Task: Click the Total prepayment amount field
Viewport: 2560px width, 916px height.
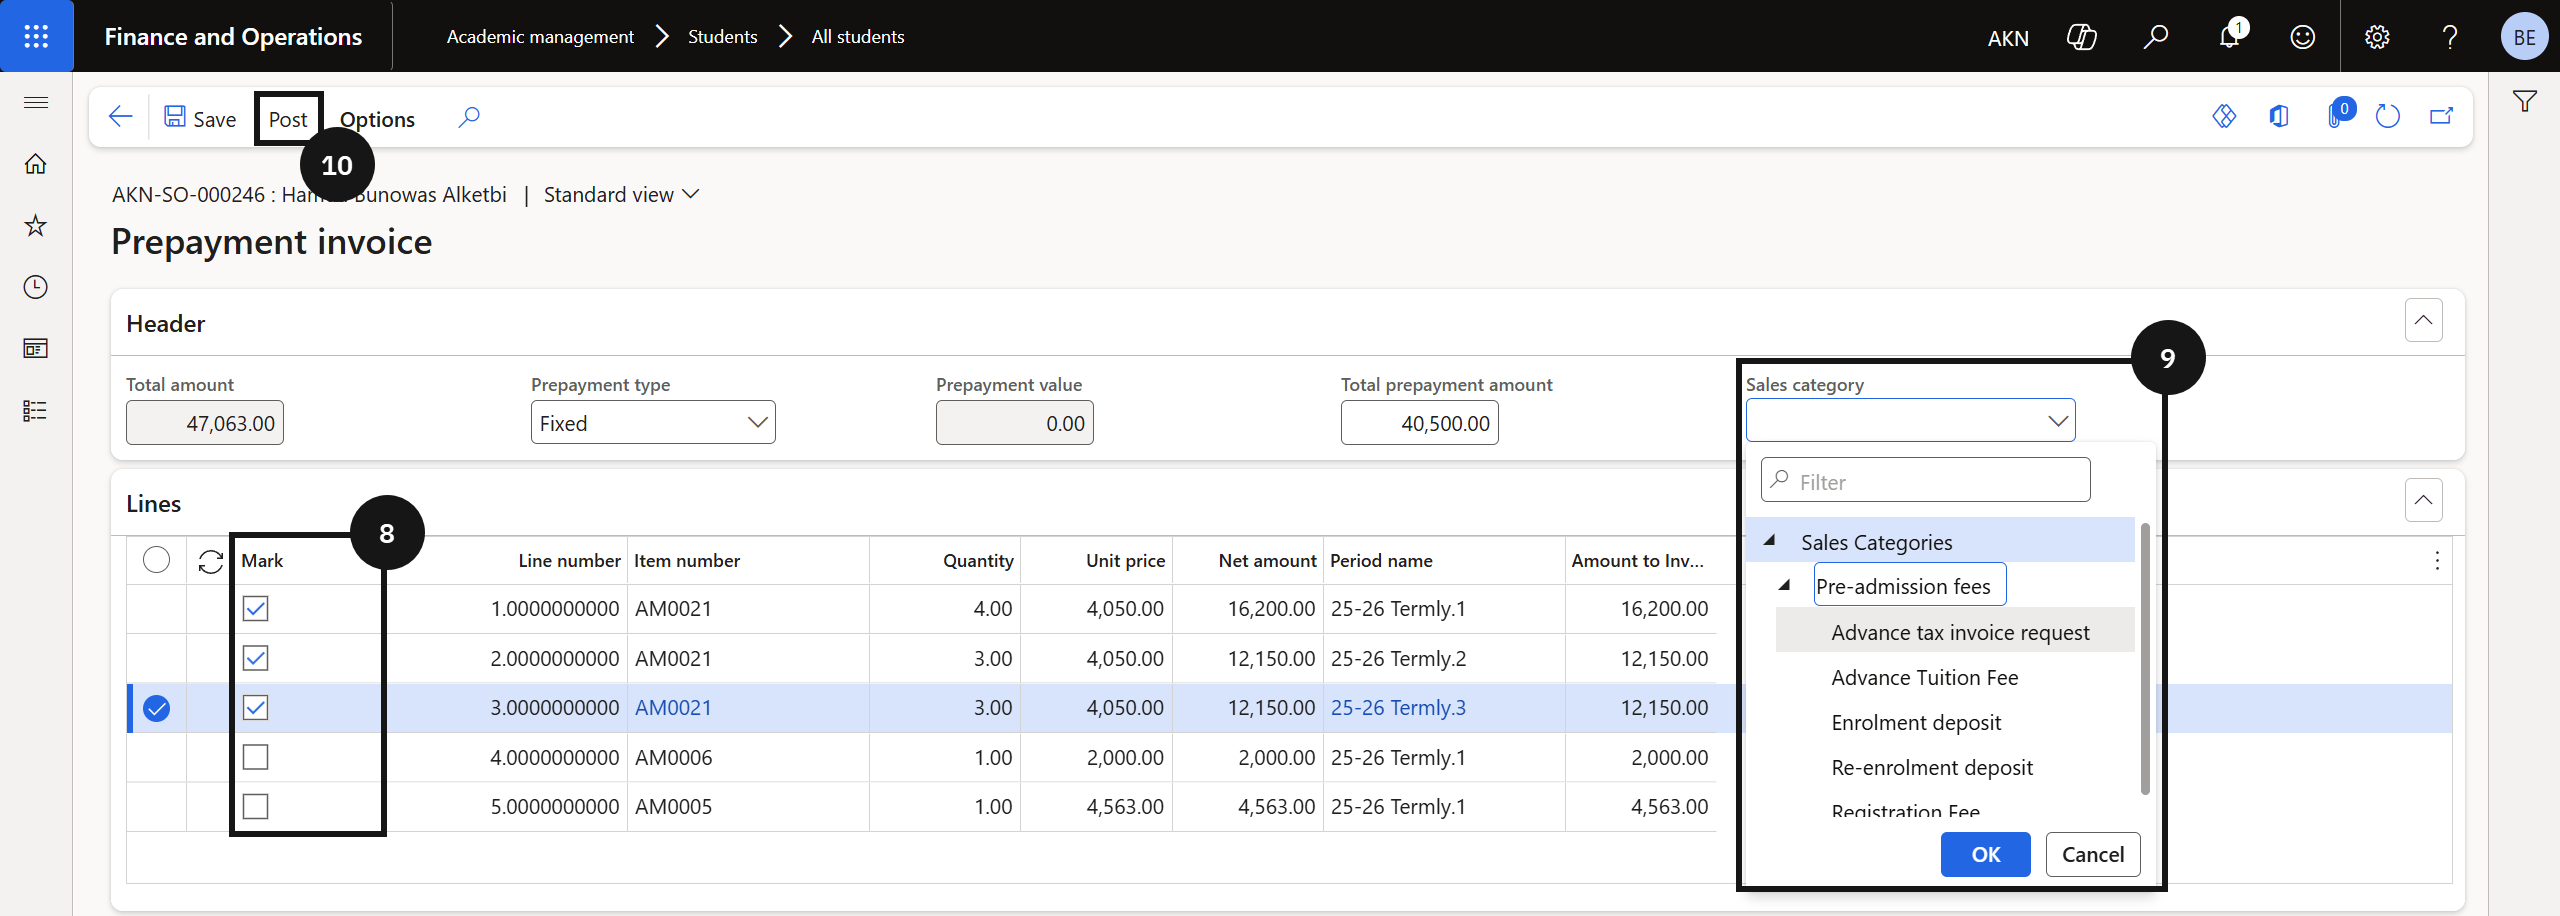Action: coord(1419,423)
